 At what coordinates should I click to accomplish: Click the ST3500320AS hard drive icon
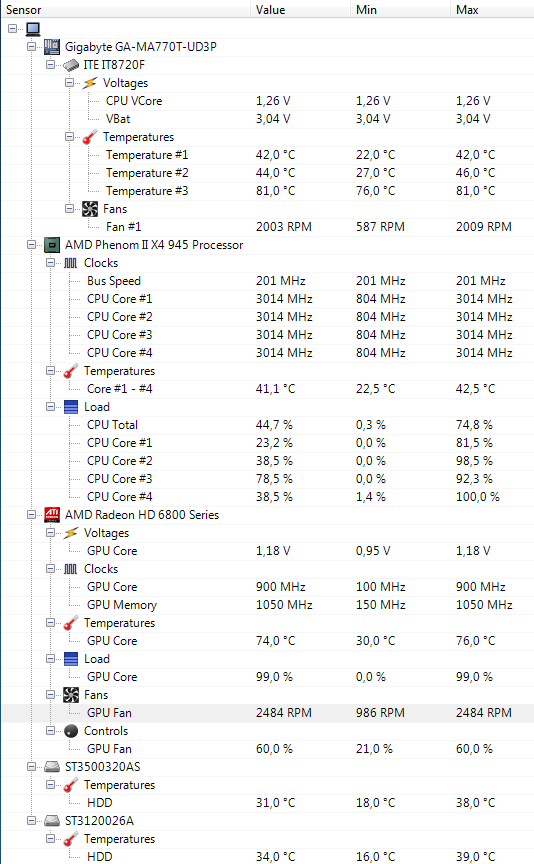[x=52, y=766]
